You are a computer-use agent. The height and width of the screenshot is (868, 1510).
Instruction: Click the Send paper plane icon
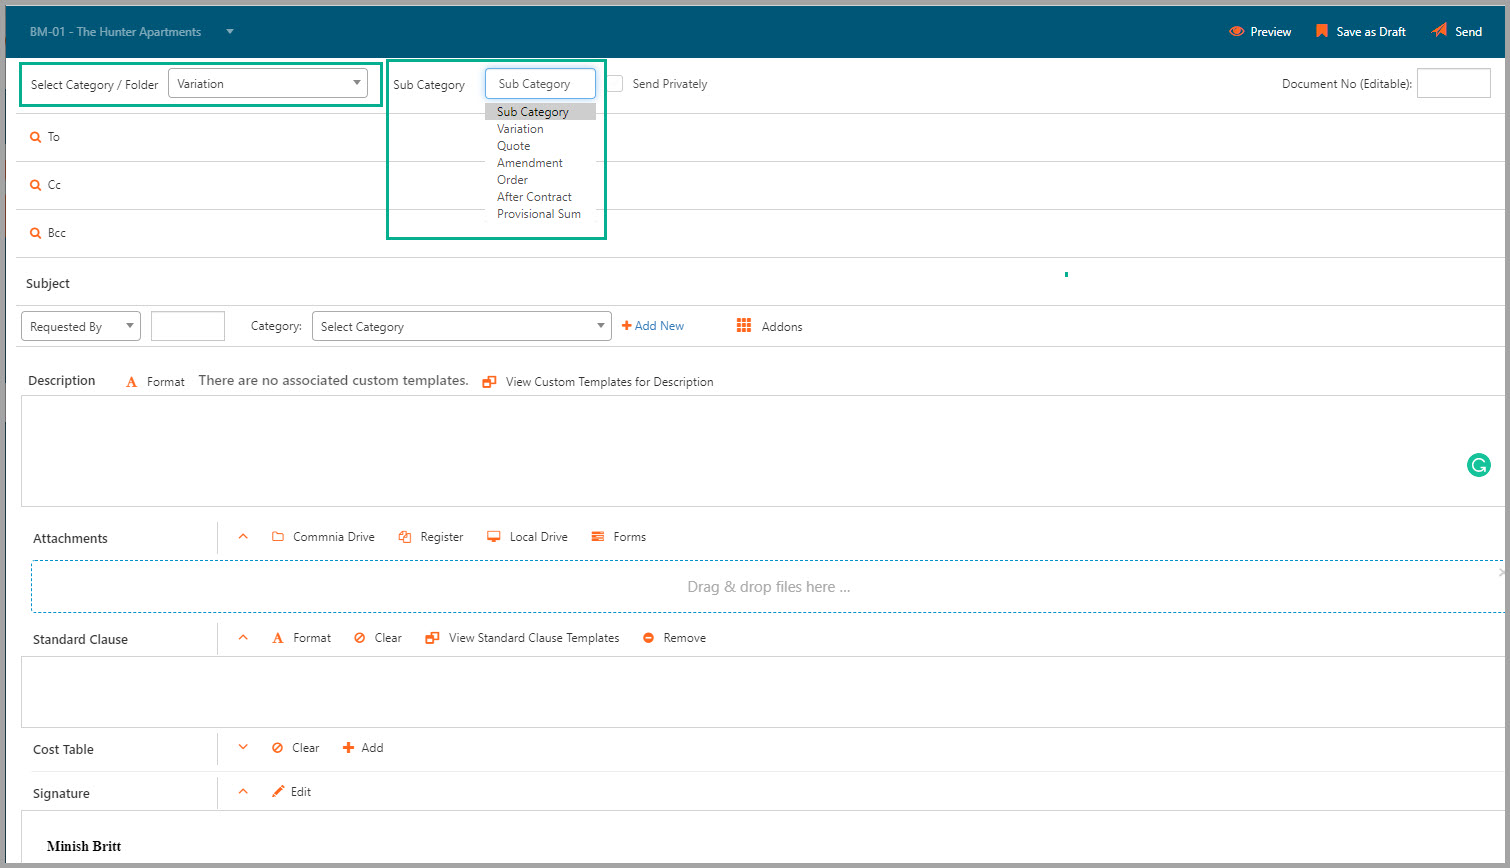(x=1439, y=31)
